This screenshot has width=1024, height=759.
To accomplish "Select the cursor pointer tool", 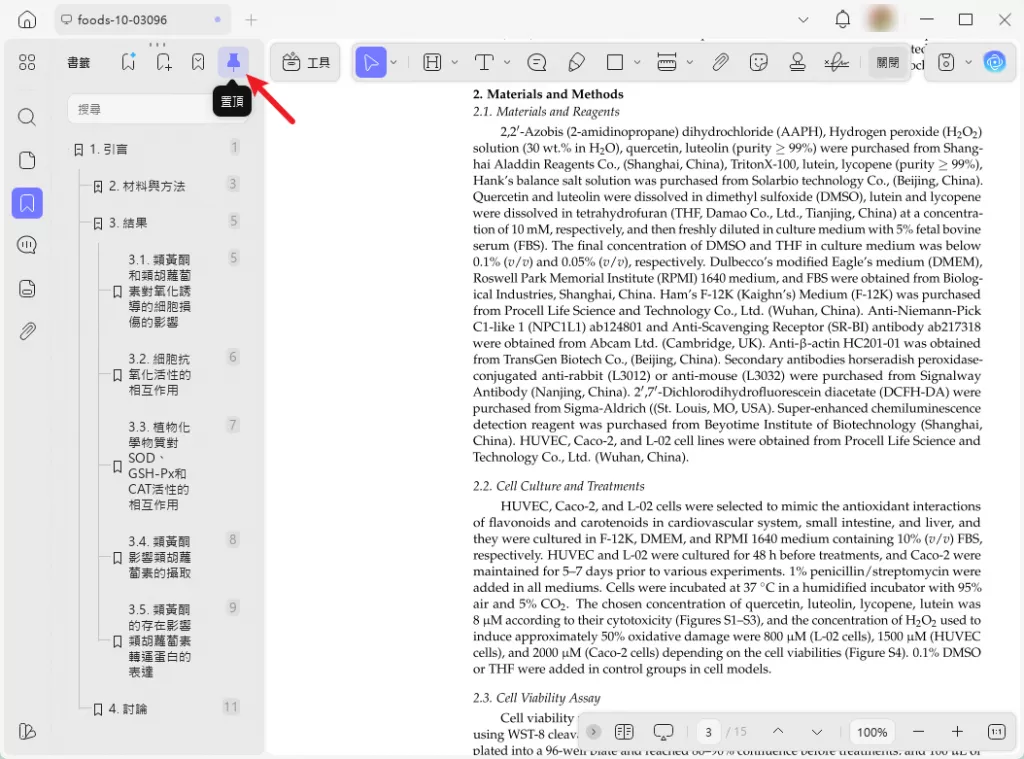I will click(x=370, y=62).
